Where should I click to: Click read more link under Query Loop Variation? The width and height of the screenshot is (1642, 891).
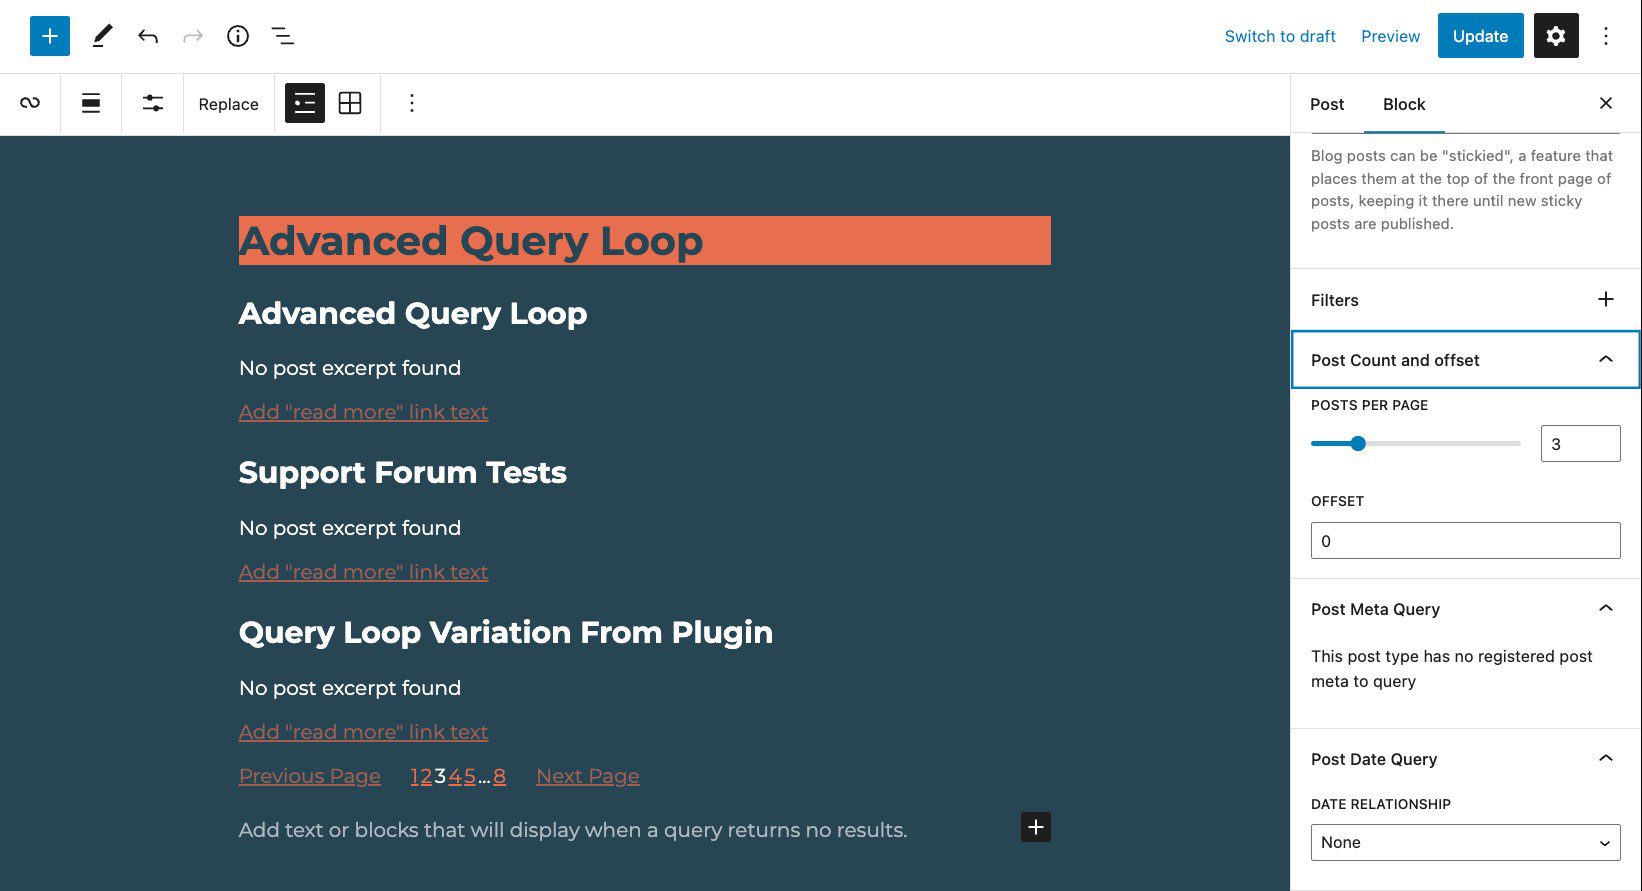[364, 732]
